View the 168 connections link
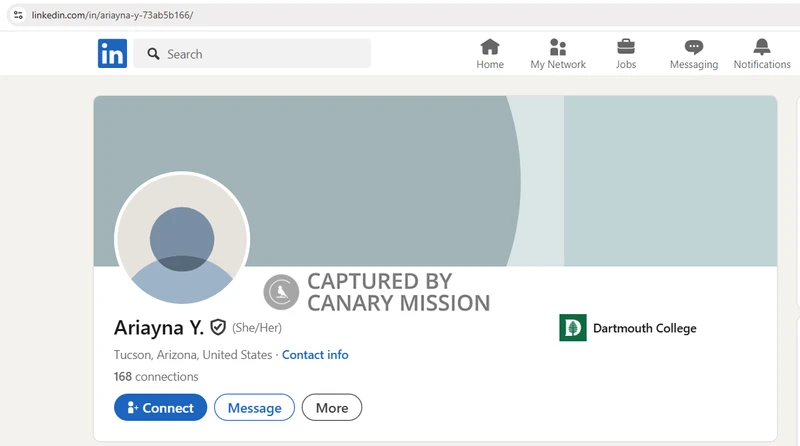800x446 pixels. click(156, 377)
